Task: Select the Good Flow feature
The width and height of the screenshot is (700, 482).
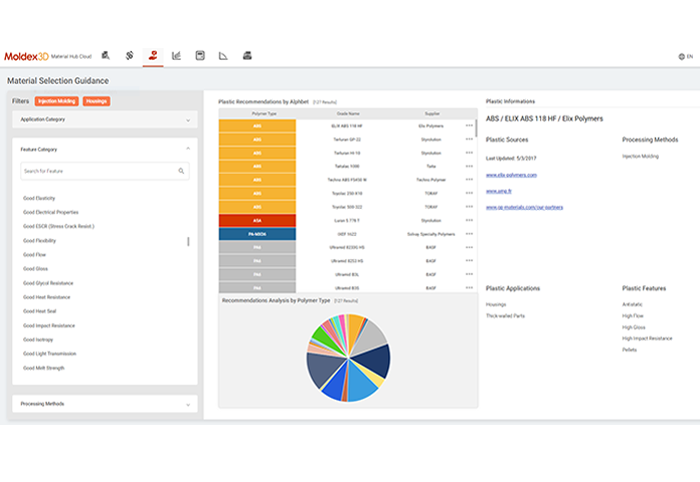Action: (x=34, y=255)
